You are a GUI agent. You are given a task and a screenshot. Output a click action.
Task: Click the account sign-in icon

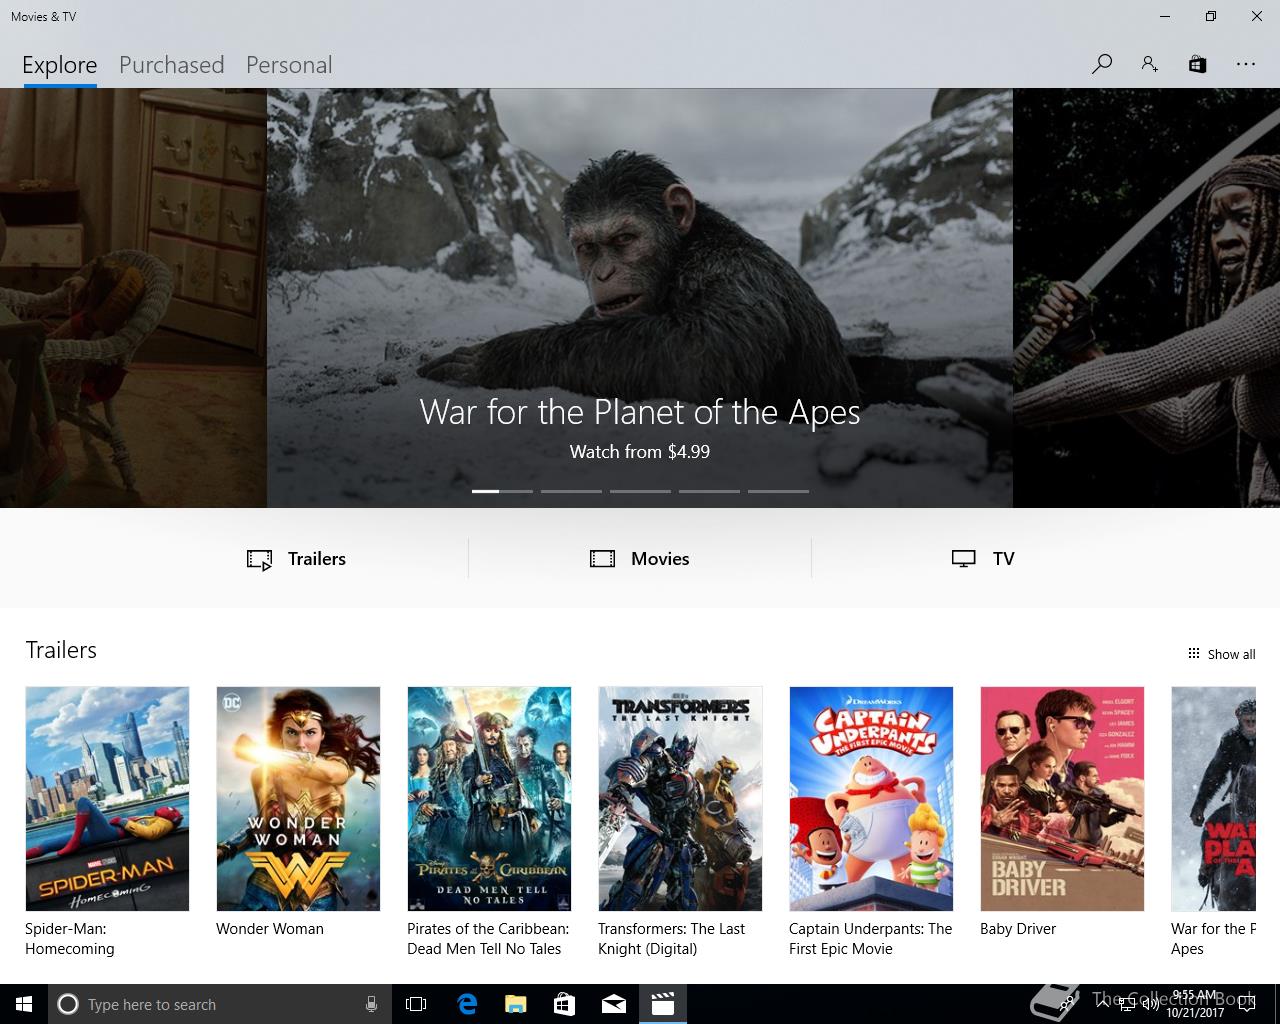(1149, 64)
